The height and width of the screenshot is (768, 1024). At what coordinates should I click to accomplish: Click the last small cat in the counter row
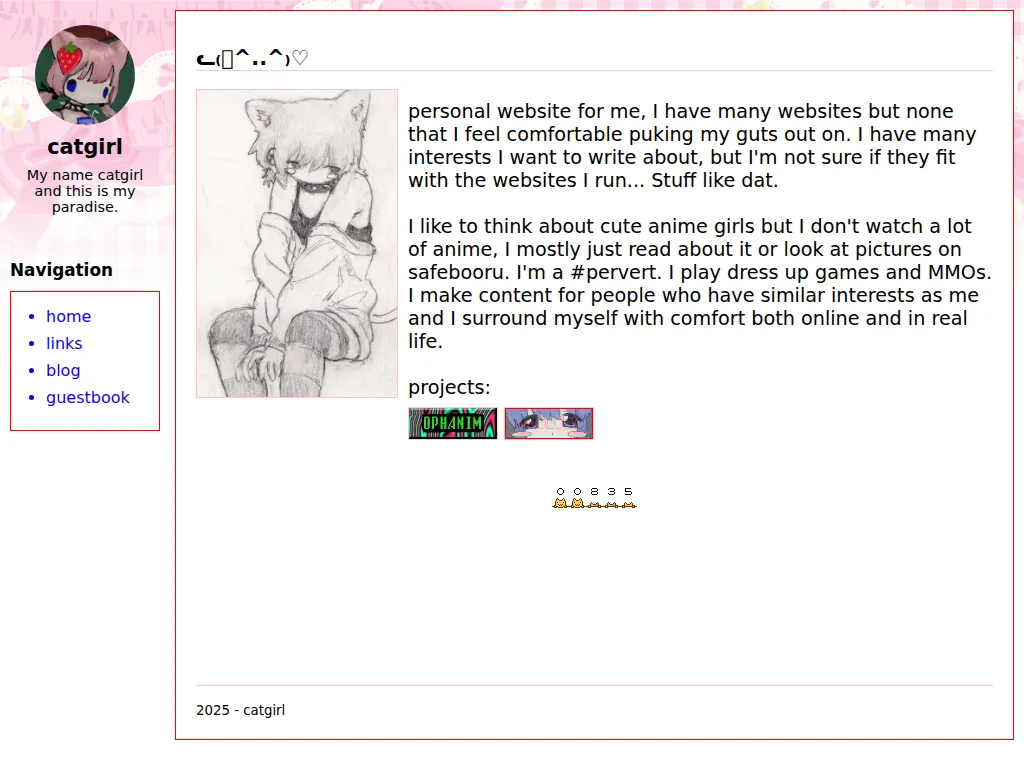[628, 504]
